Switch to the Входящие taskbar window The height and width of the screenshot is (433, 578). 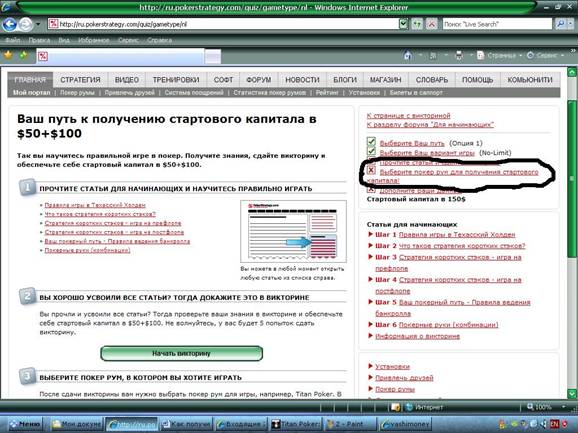coord(241,425)
